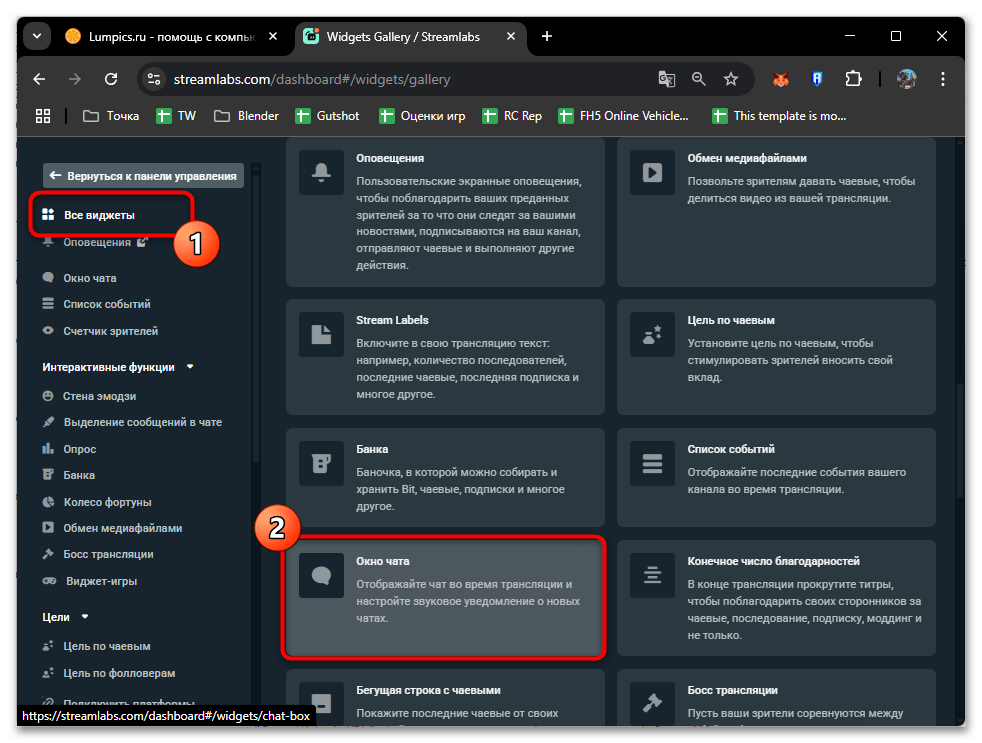
Task: Collapse the Интерактивные функции section
Action: click(190, 367)
